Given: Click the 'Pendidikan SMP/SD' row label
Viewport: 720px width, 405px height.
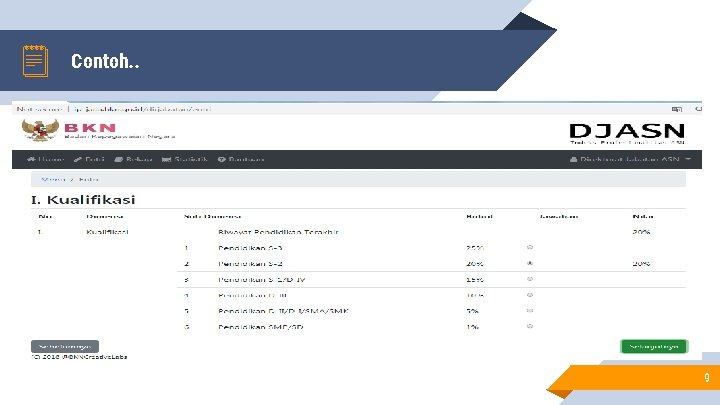Looking at the screenshot, I should pyautogui.click(x=261, y=327).
